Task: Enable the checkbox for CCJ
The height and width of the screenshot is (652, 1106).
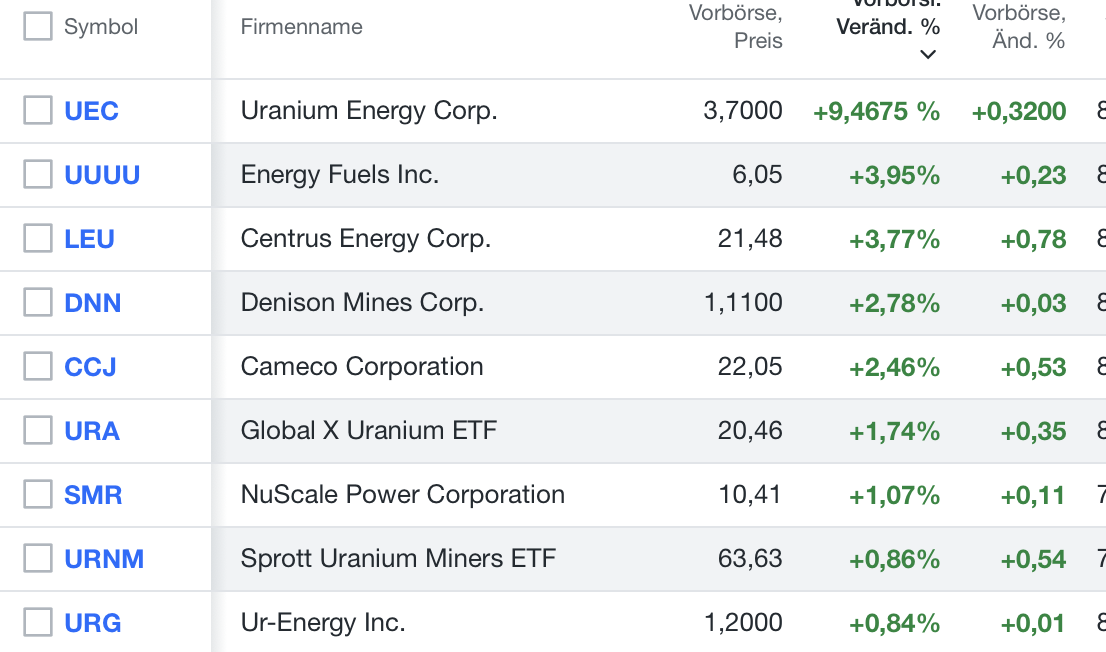Action: tap(38, 366)
